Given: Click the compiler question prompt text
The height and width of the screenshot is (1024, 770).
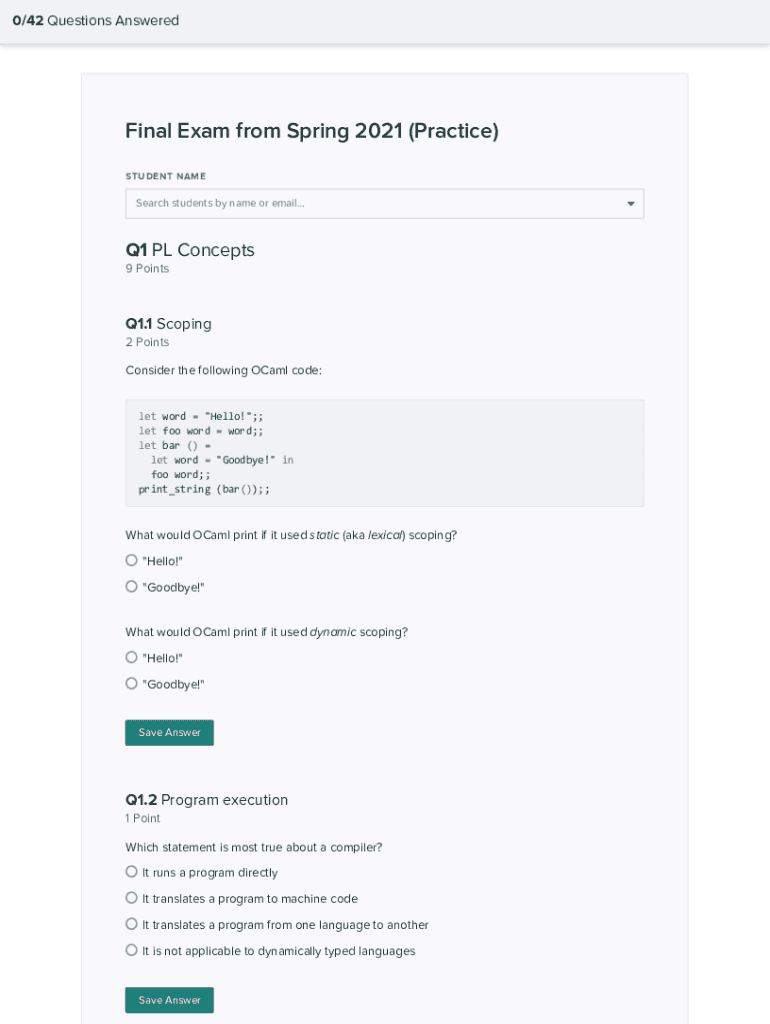Looking at the screenshot, I should pos(253,847).
